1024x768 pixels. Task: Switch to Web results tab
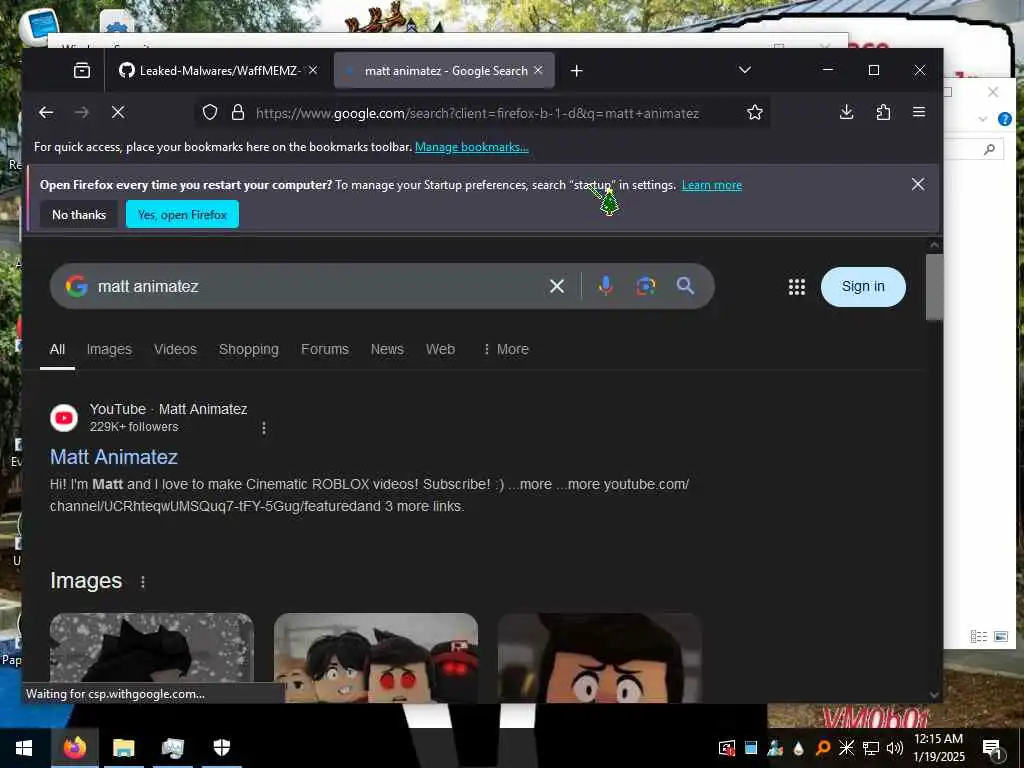[x=440, y=349]
